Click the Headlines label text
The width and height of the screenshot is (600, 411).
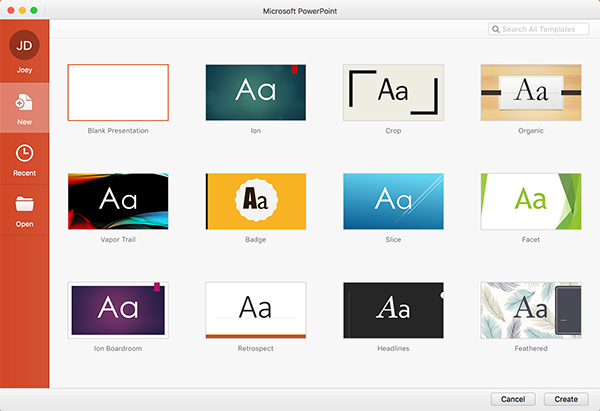393,348
